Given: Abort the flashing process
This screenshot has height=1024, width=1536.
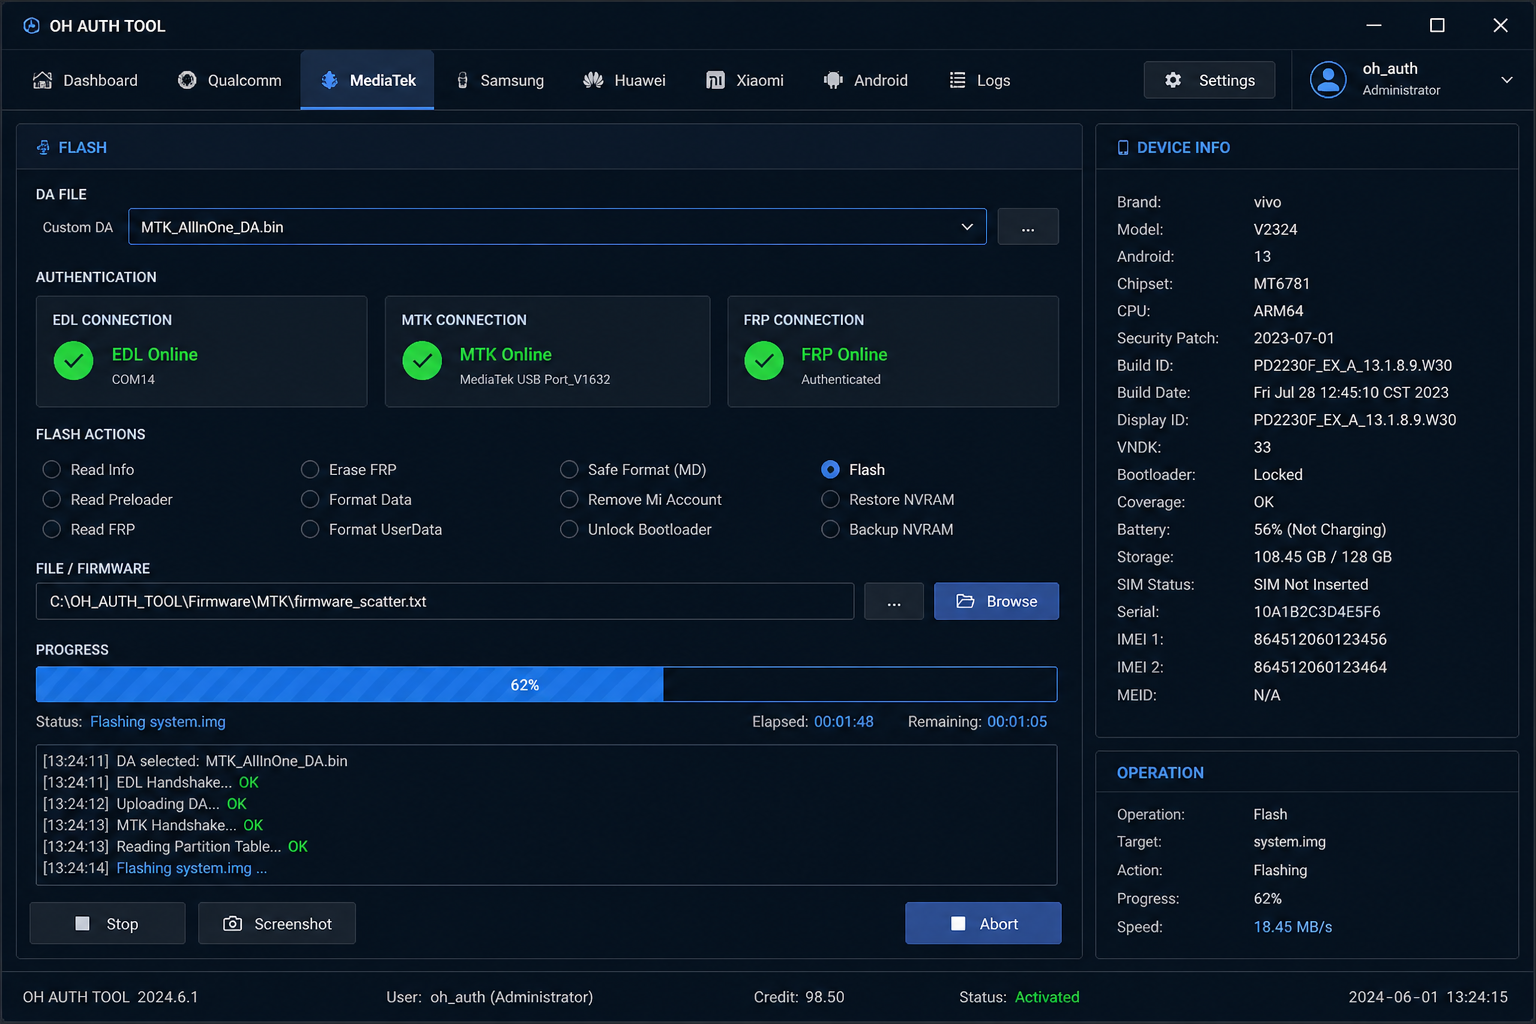Looking at the screenshot, I should coord(983,924).
